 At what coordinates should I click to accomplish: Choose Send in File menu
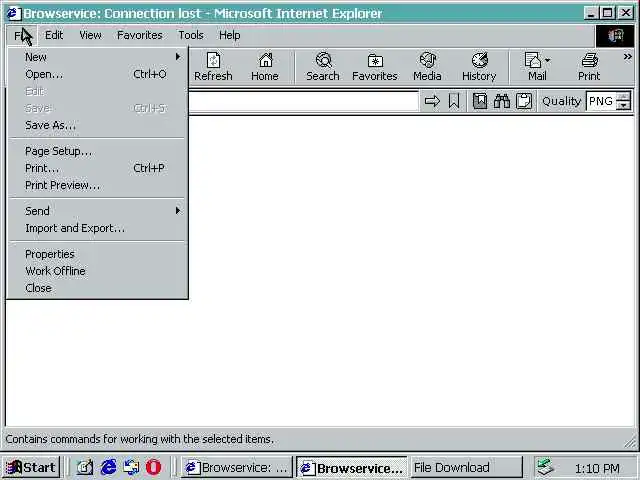pyautogui.click(x=97, y=211)
